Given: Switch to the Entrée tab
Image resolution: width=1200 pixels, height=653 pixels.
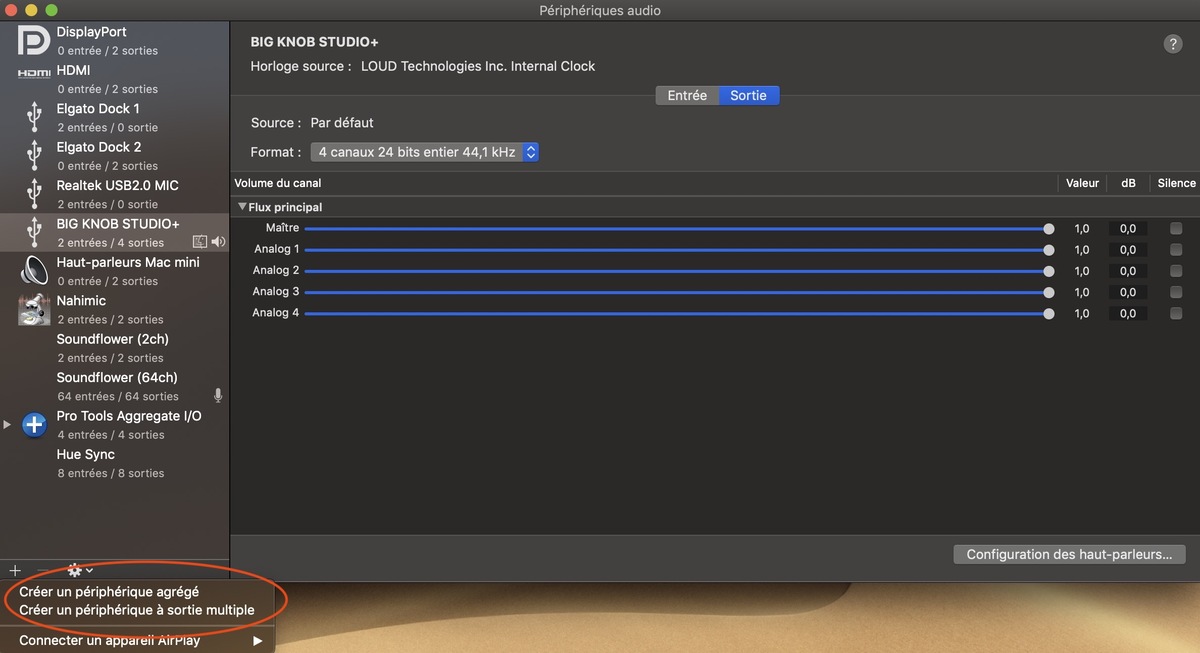Looking at the screenshot, I should pyautogui.click(x=687, y=95).
